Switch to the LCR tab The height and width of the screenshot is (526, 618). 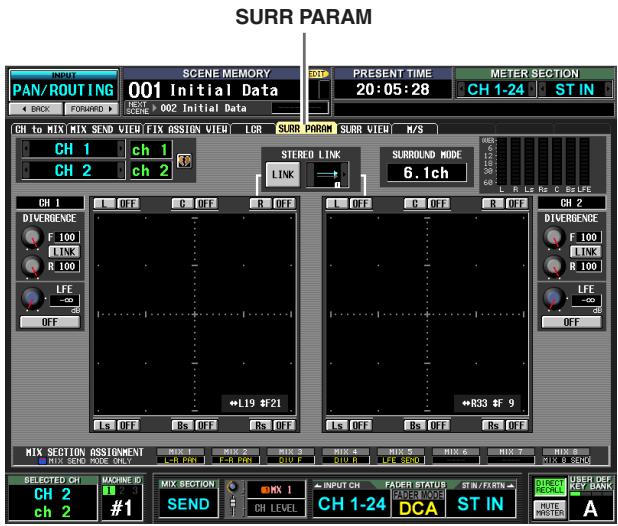253,129
